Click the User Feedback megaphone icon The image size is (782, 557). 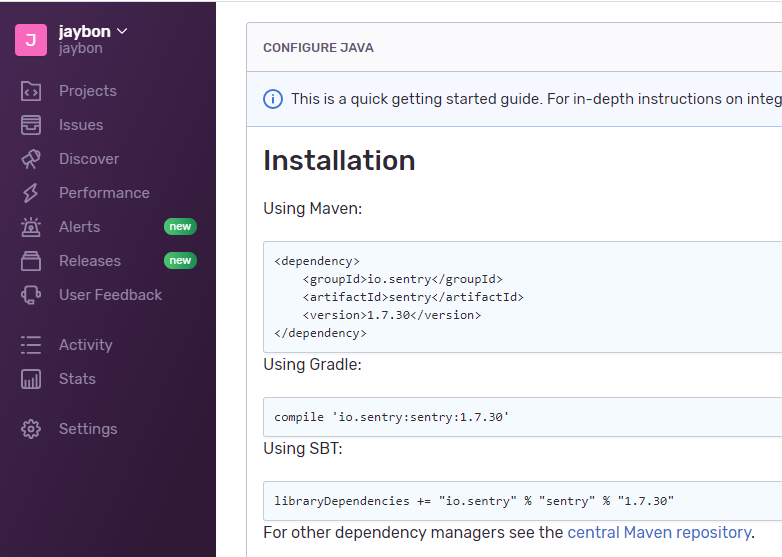[31, 295]
